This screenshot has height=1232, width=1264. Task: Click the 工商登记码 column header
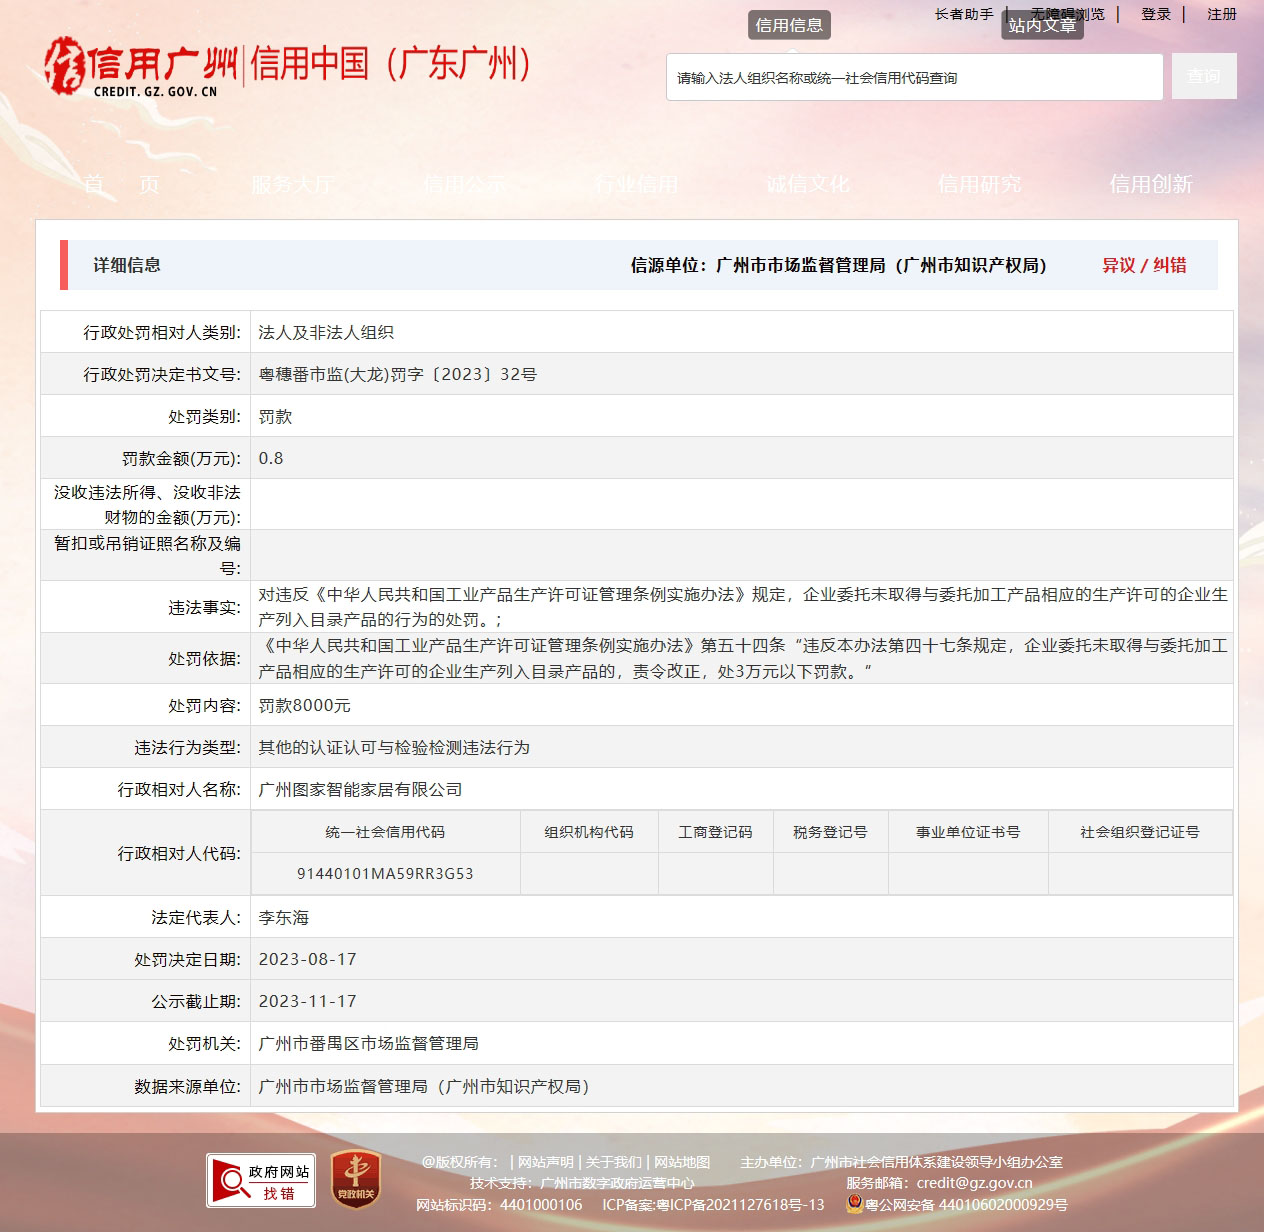[716, 832]
